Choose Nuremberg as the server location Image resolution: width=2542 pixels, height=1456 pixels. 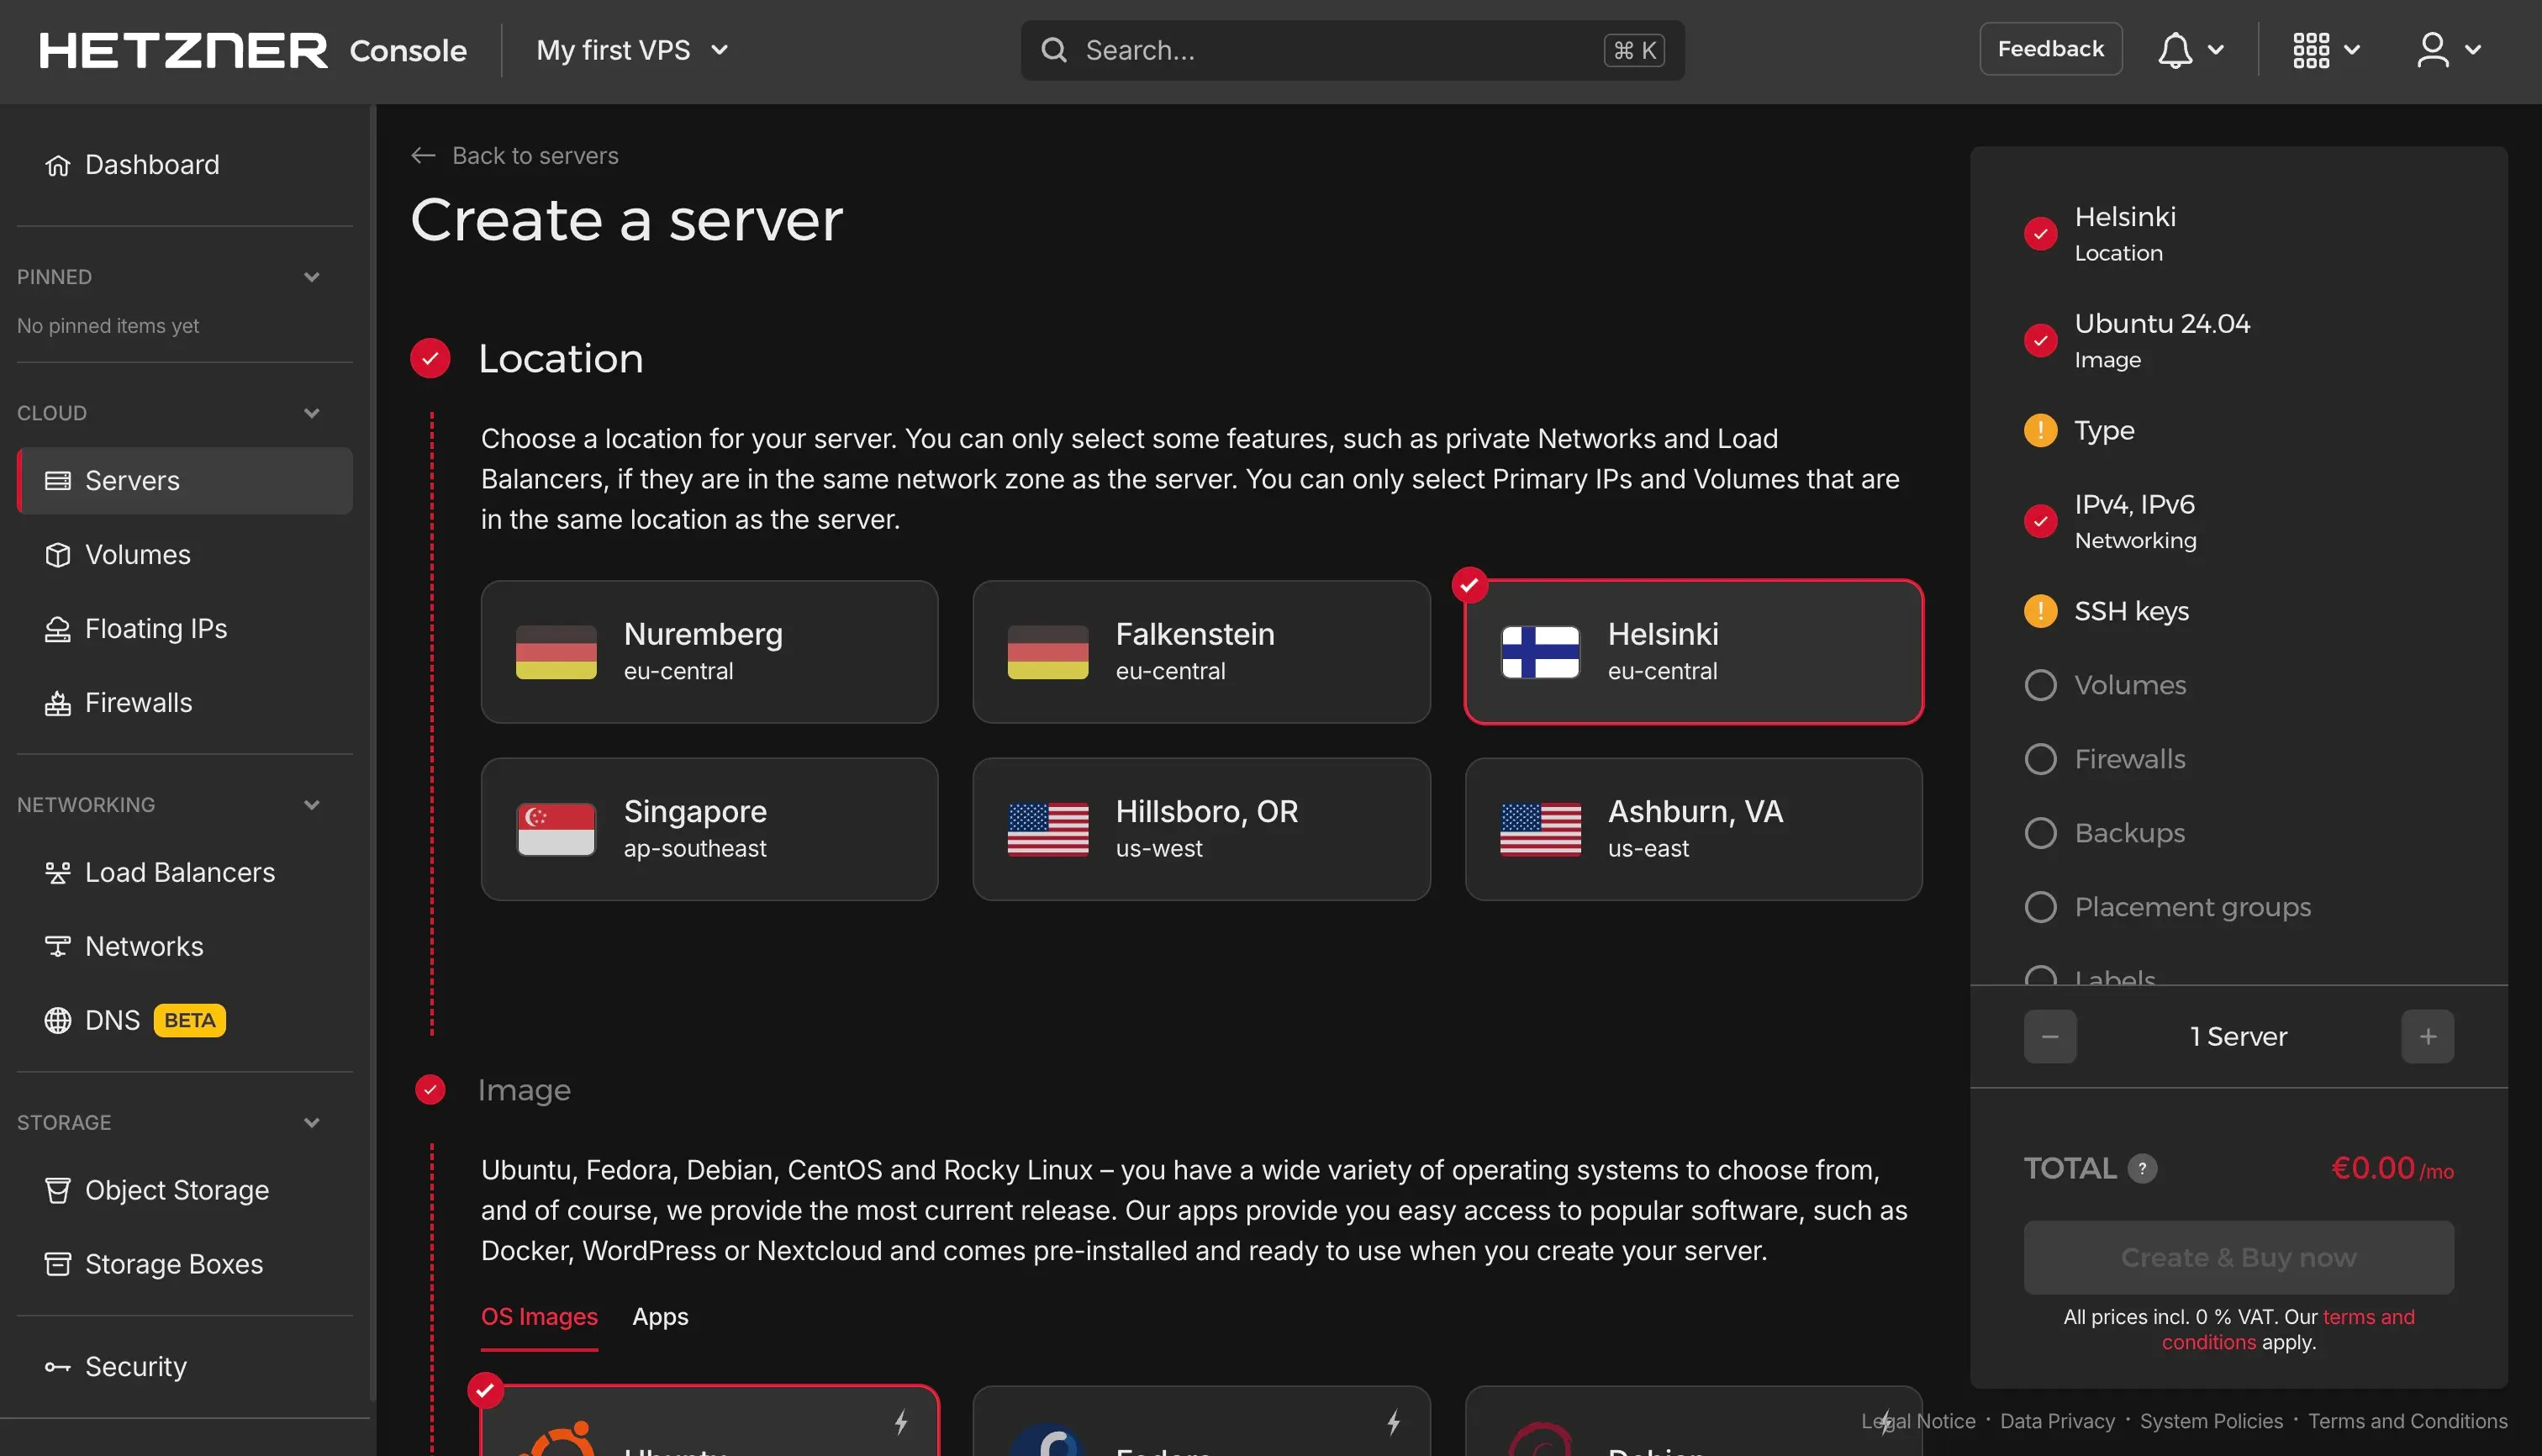click(x=709, y=651)
